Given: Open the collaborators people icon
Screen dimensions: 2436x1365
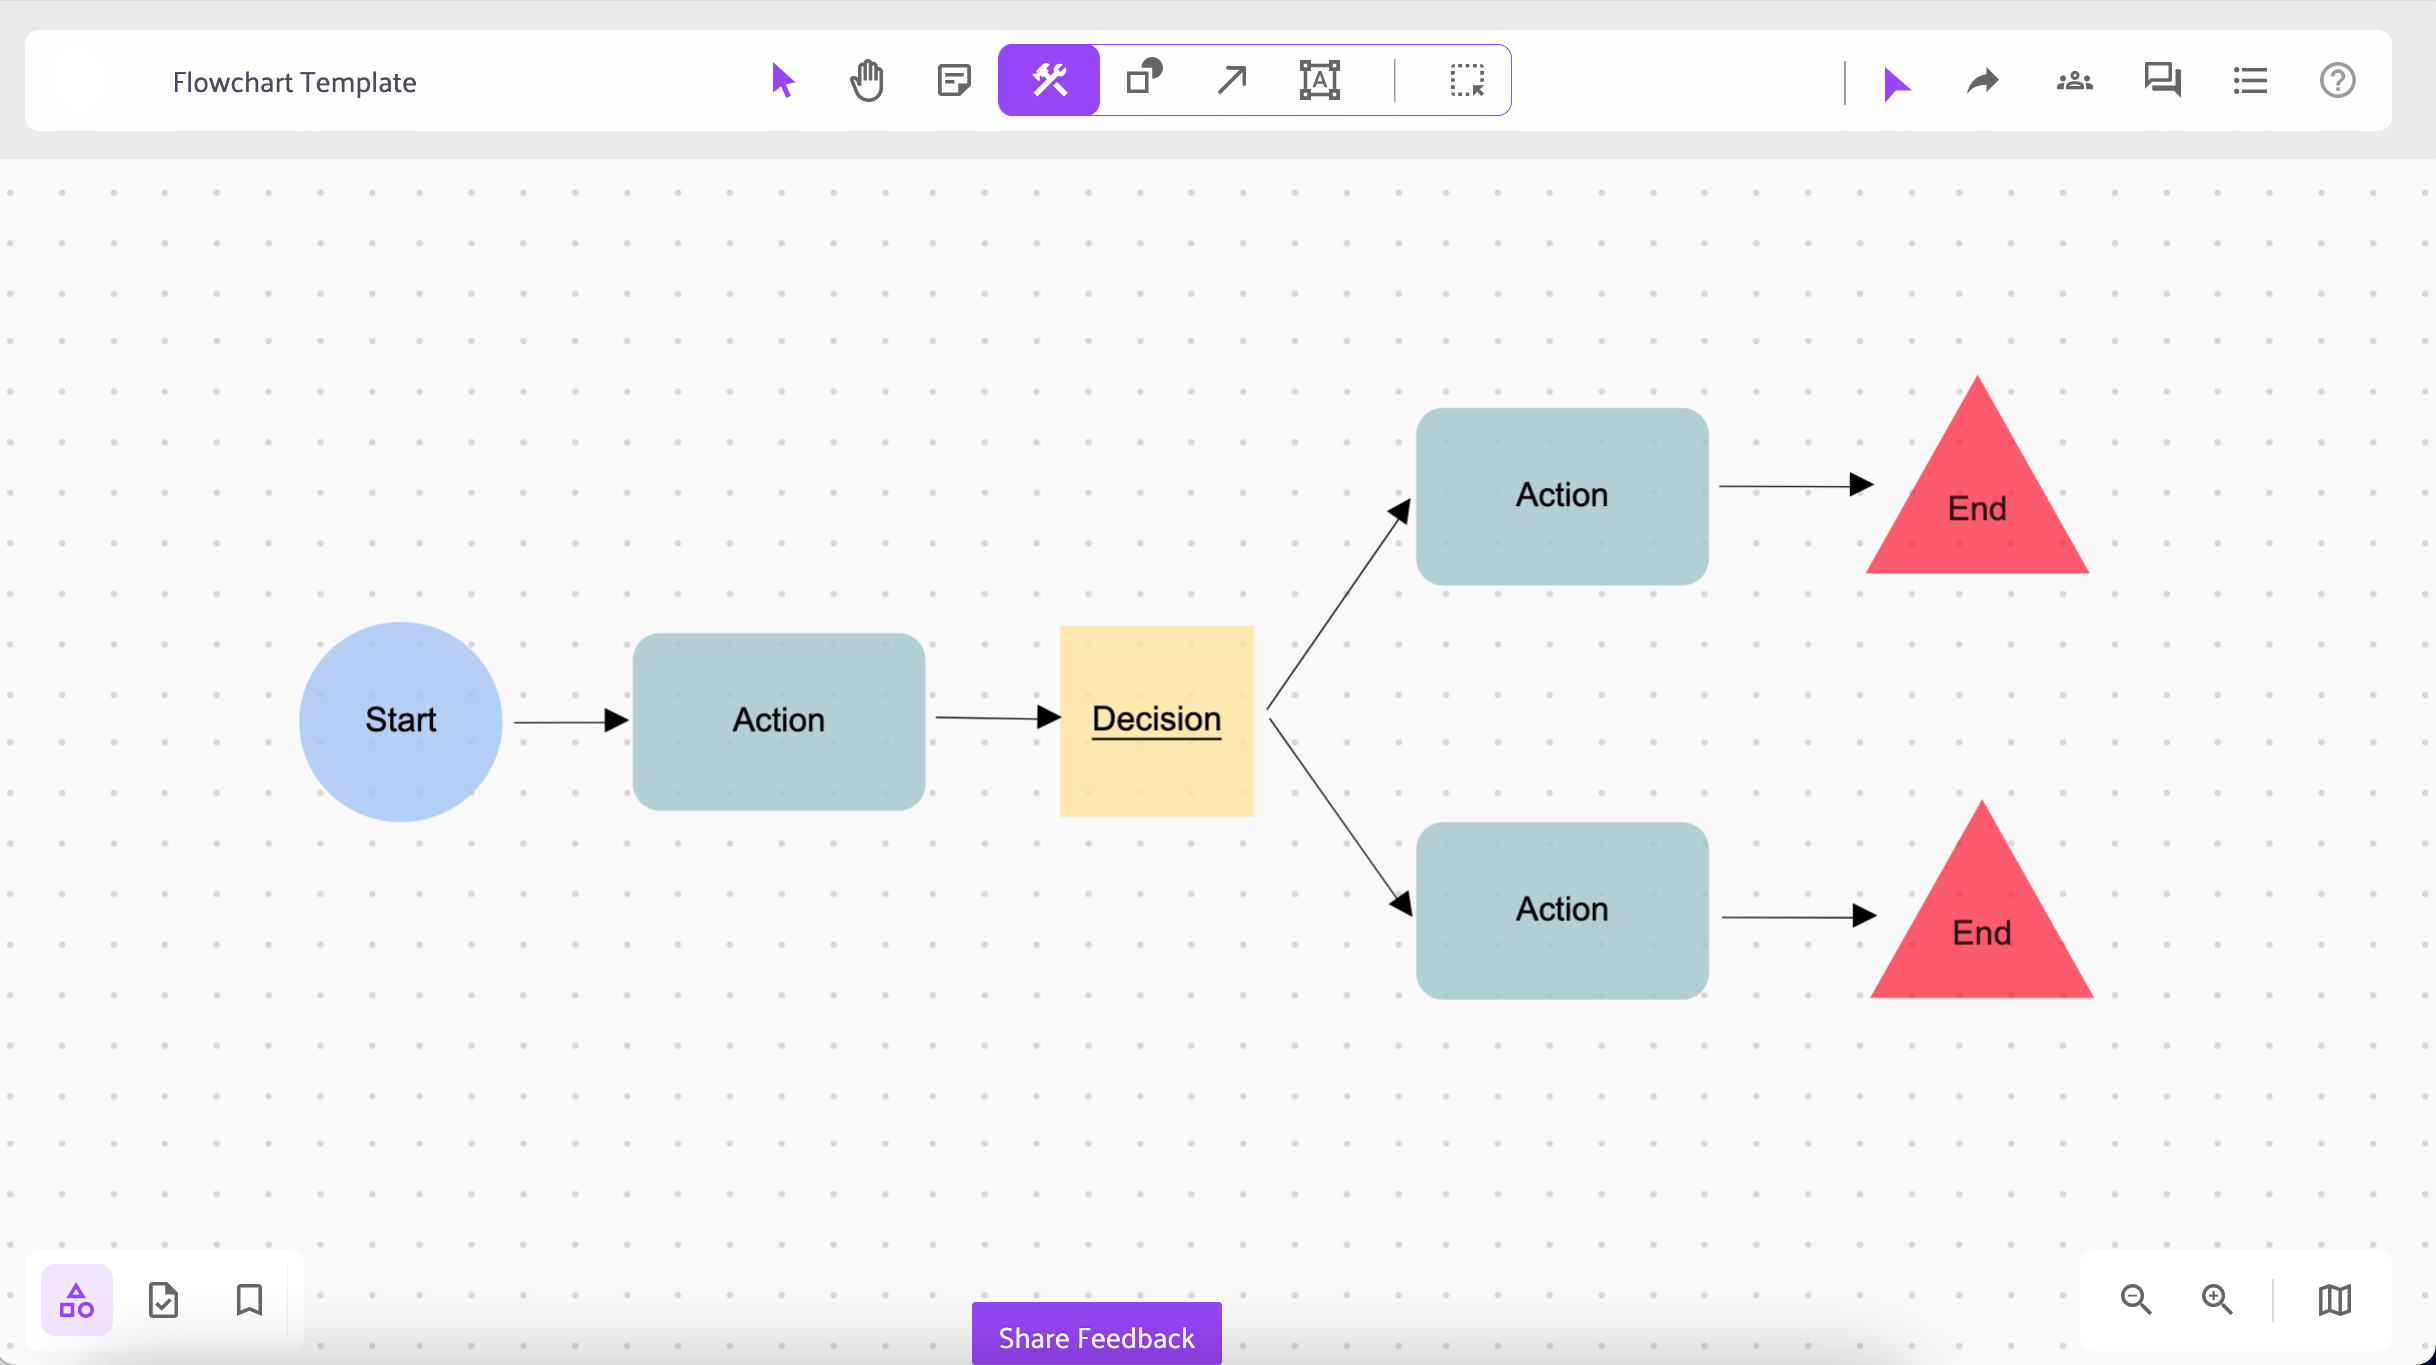Looking at the screenshot, I should click(x=2074, y=80).
